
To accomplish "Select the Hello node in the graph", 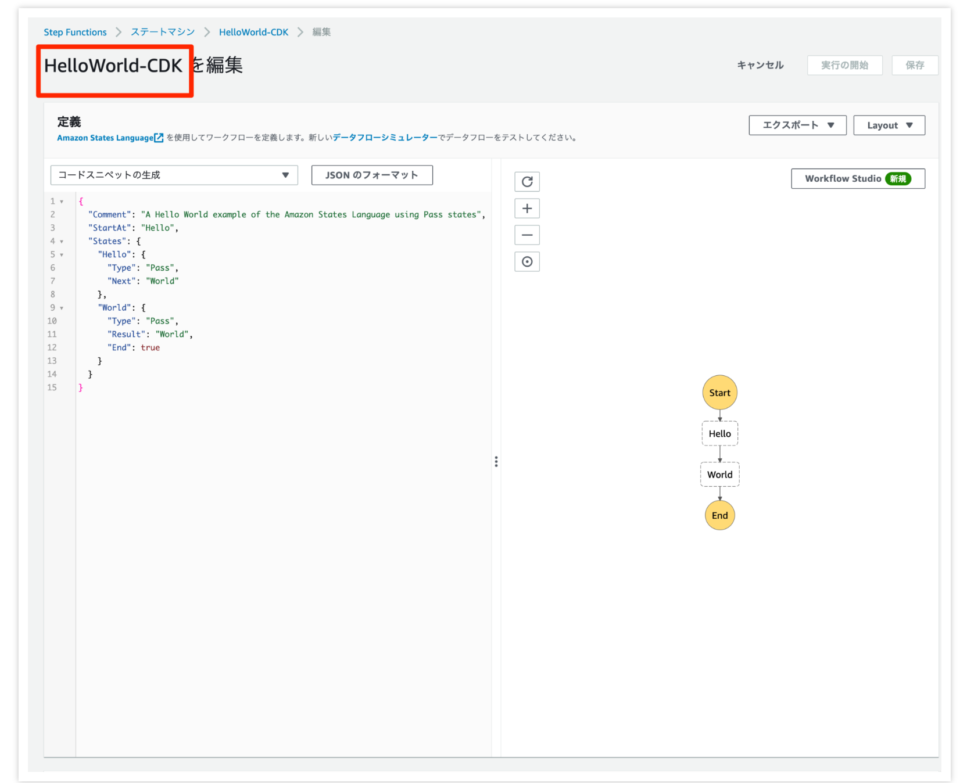I will point(719,432).
